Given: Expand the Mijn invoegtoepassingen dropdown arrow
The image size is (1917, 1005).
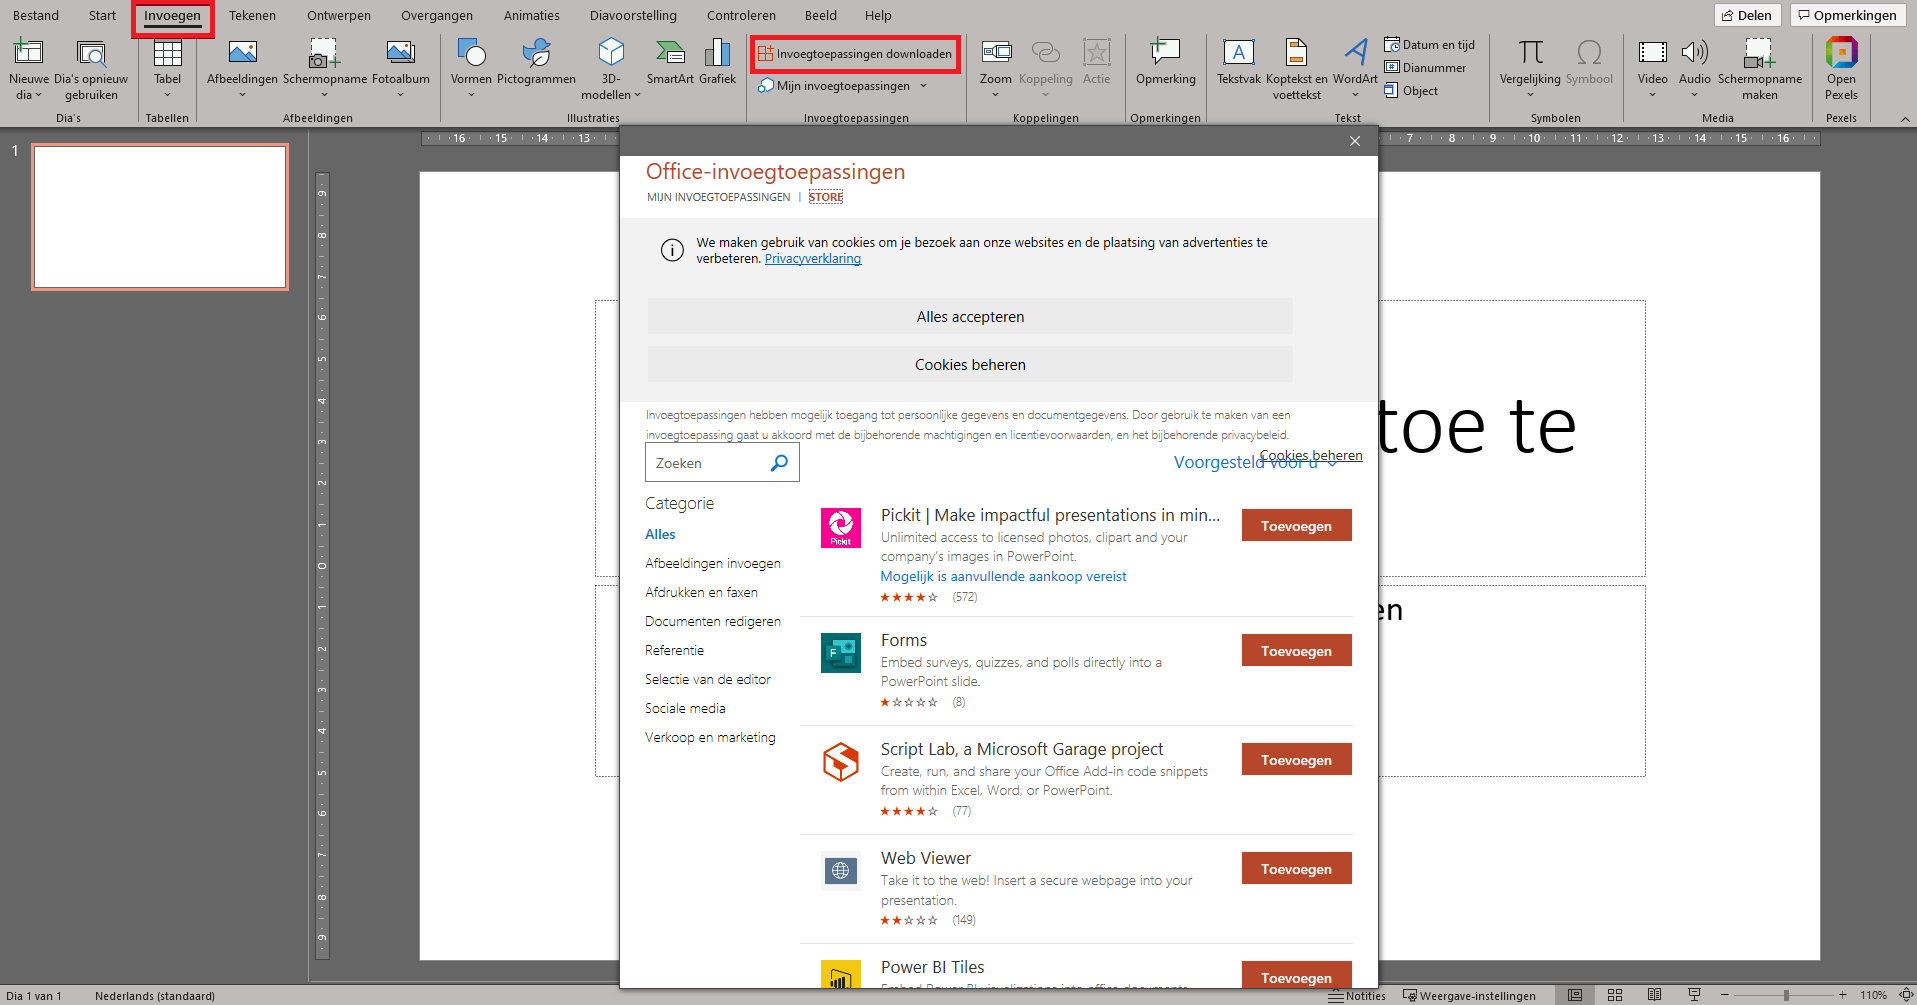Looking at the screenshot, I should (923, 86).
